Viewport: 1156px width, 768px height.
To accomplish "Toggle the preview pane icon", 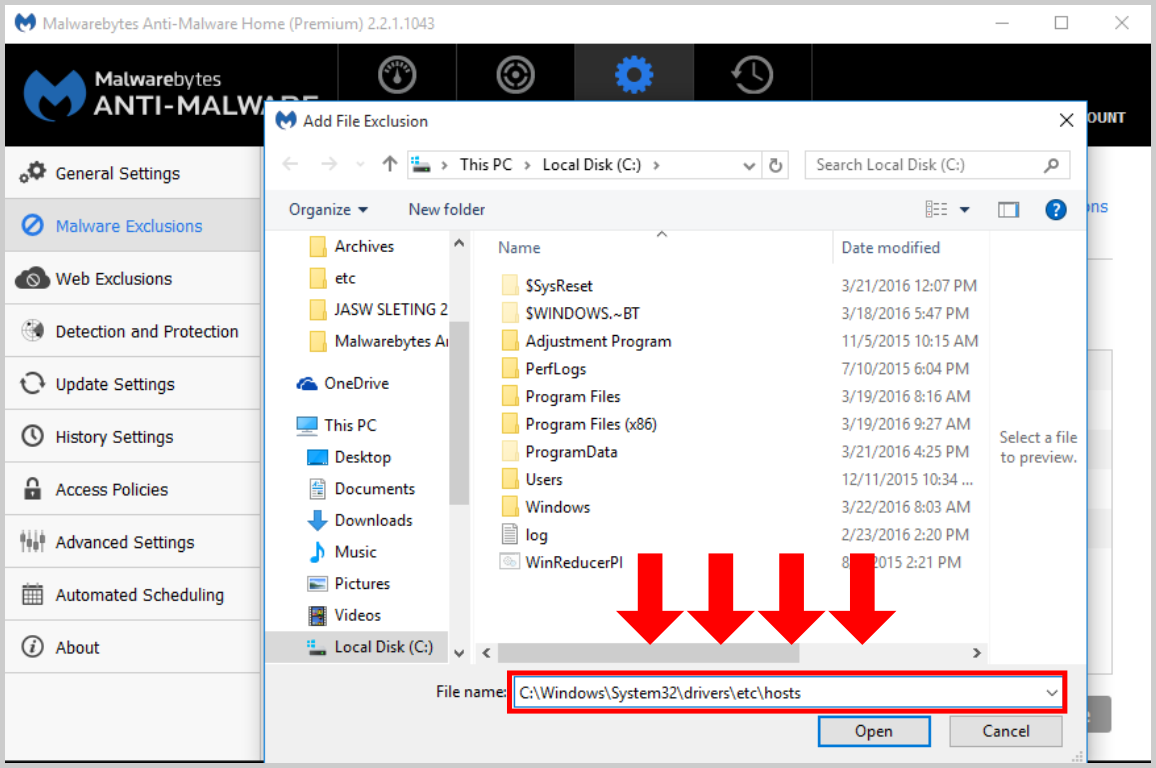I will pyautogui.click(x=1009, y=210).
